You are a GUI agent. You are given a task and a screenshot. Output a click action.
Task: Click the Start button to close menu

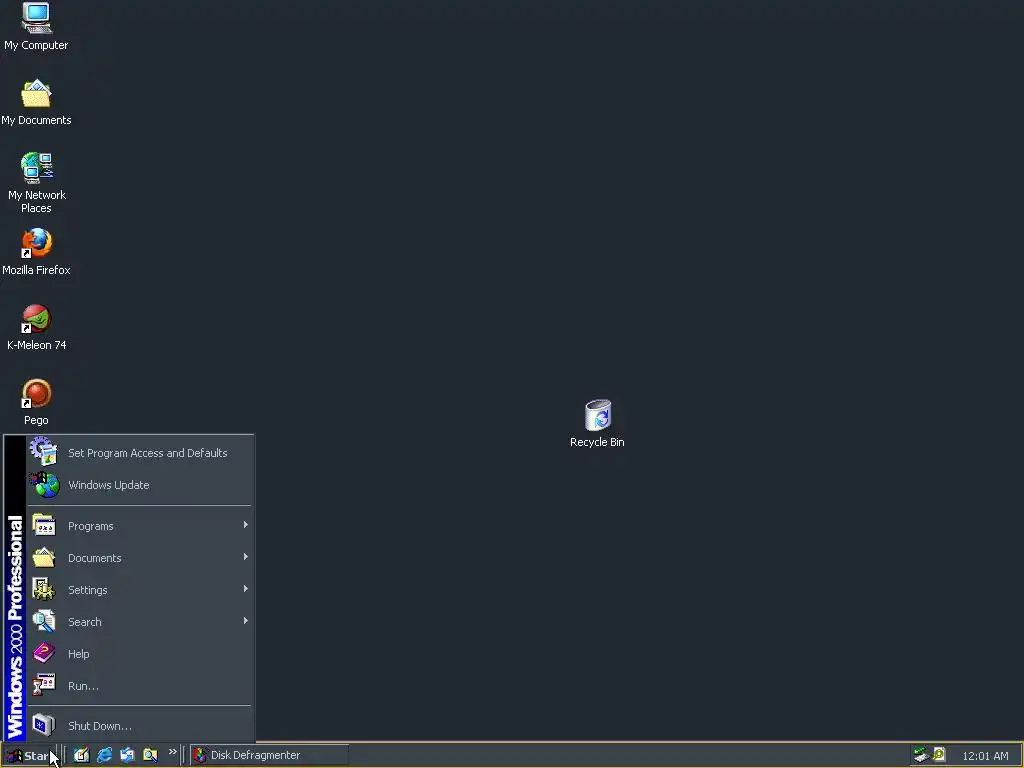click(x=29, y=756)
